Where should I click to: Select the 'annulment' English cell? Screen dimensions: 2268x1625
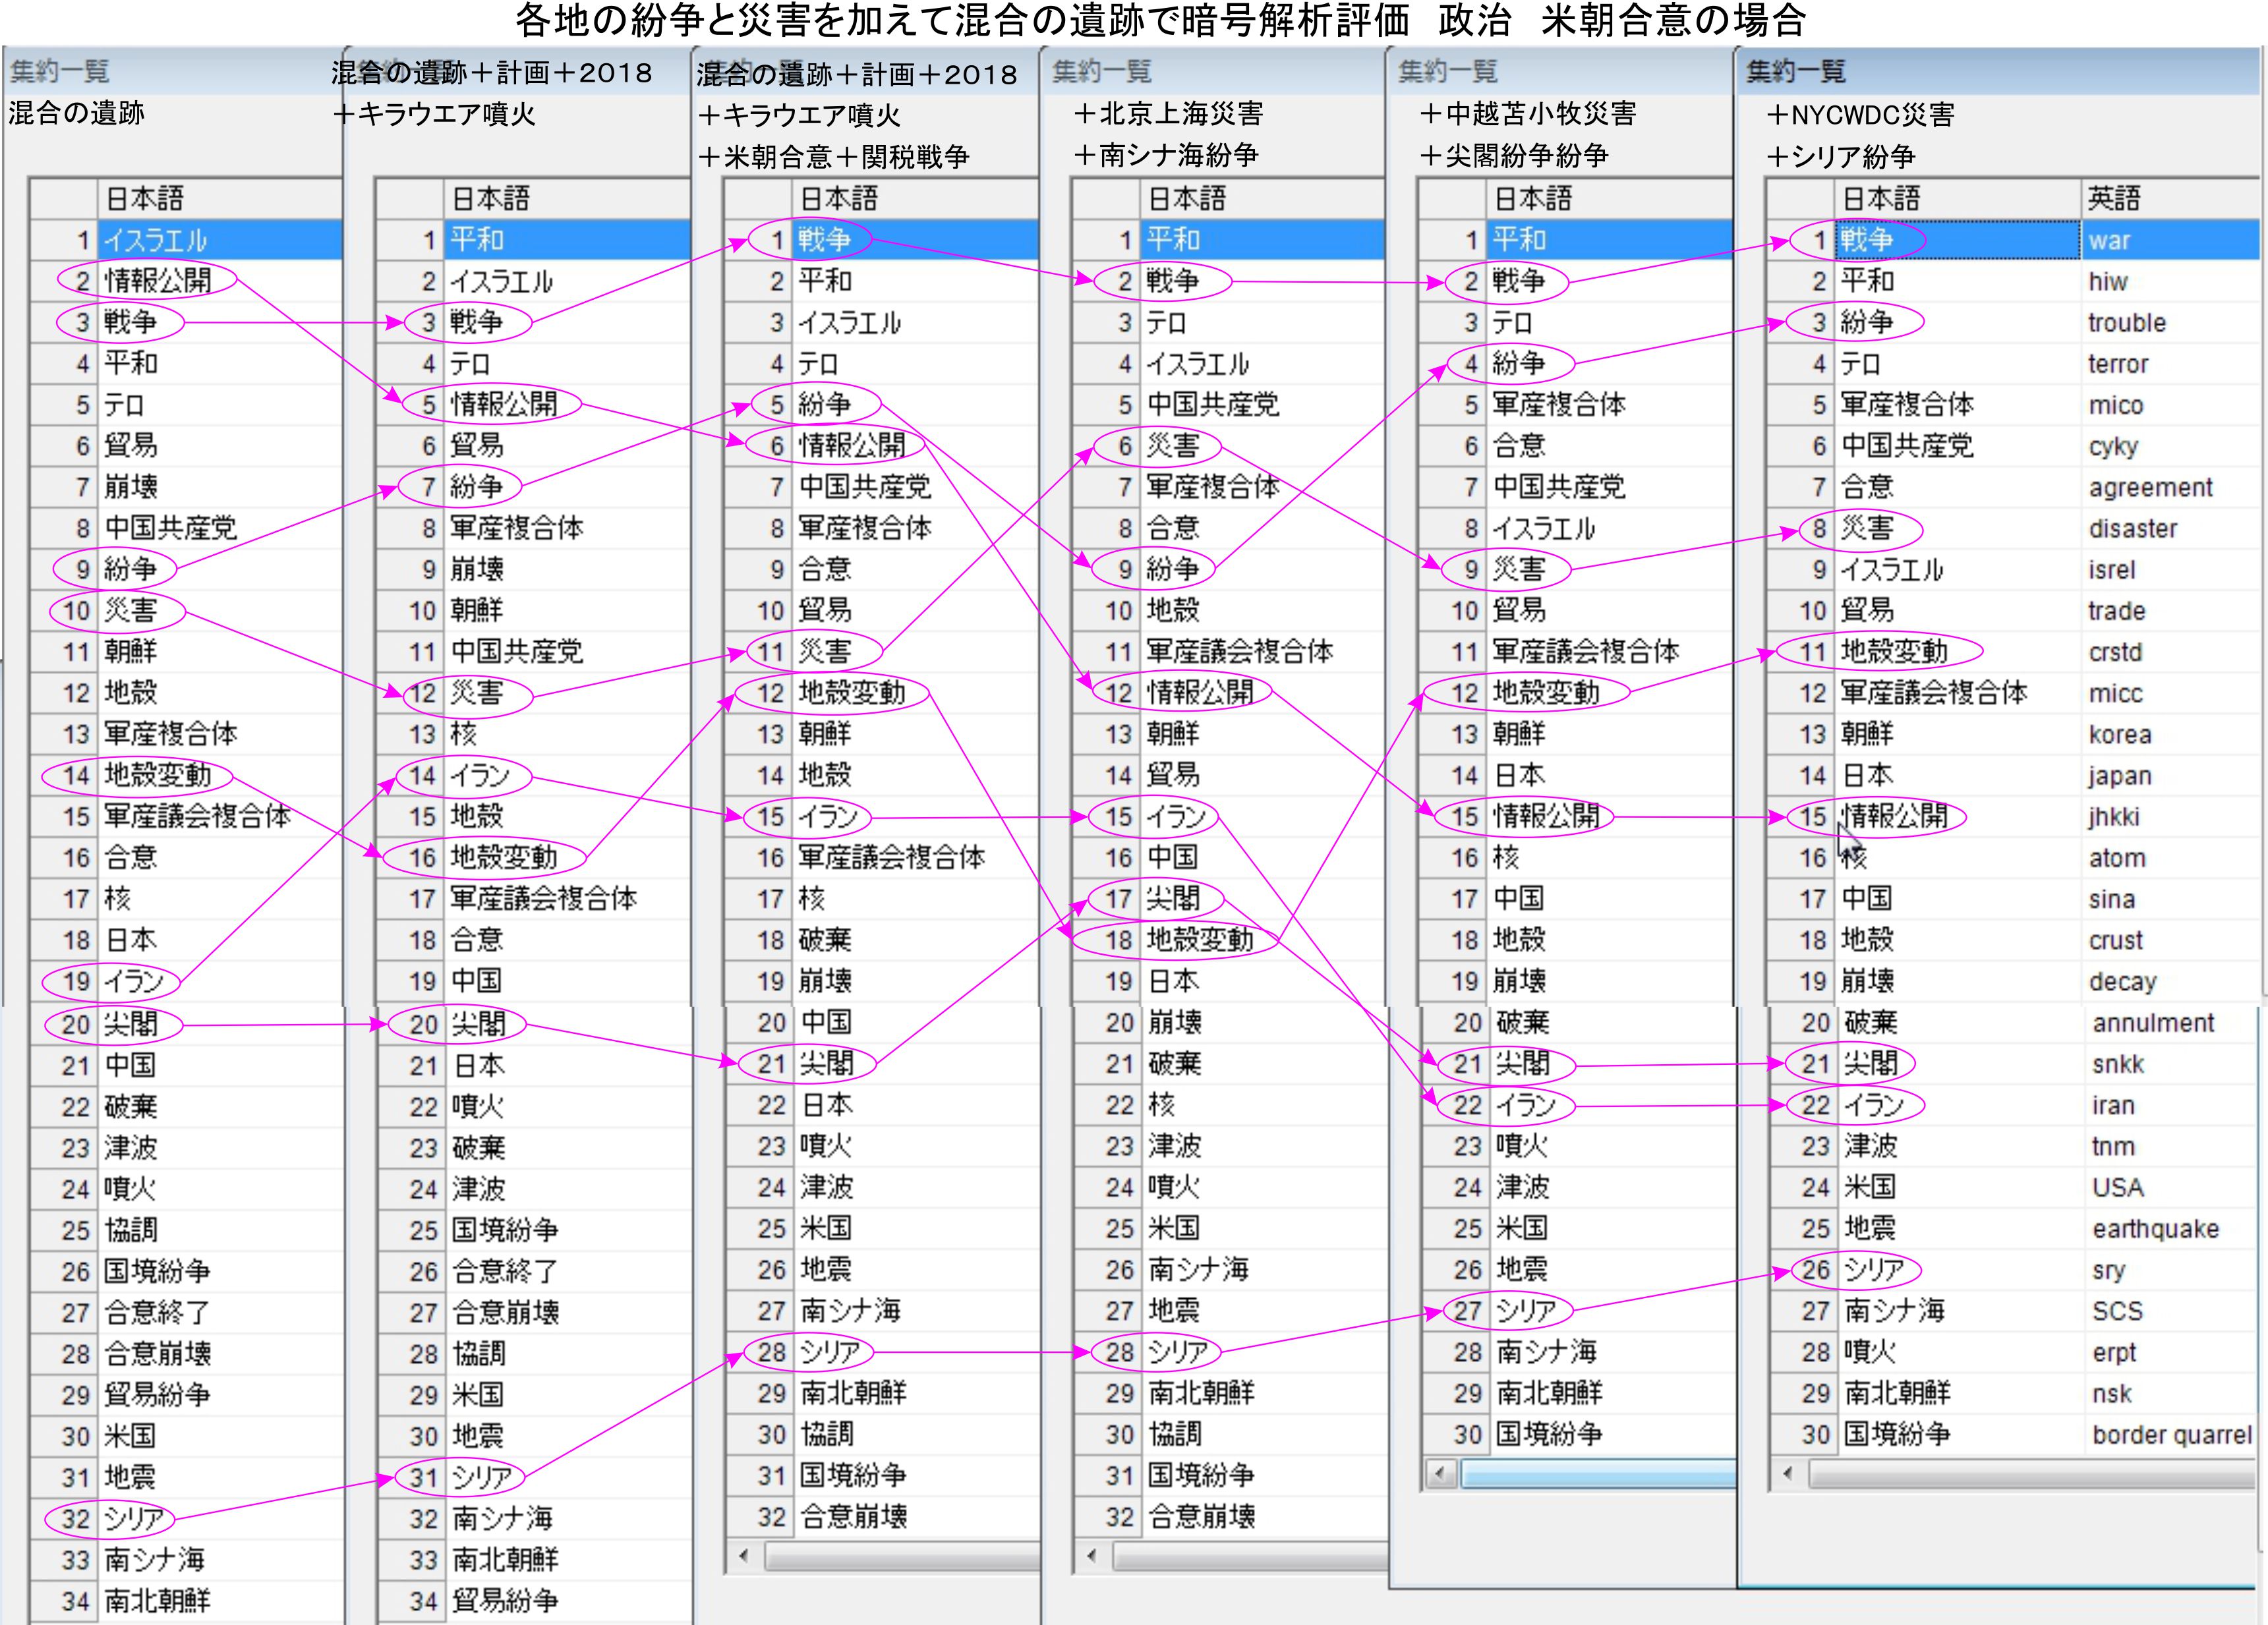coord(2153,1022)
